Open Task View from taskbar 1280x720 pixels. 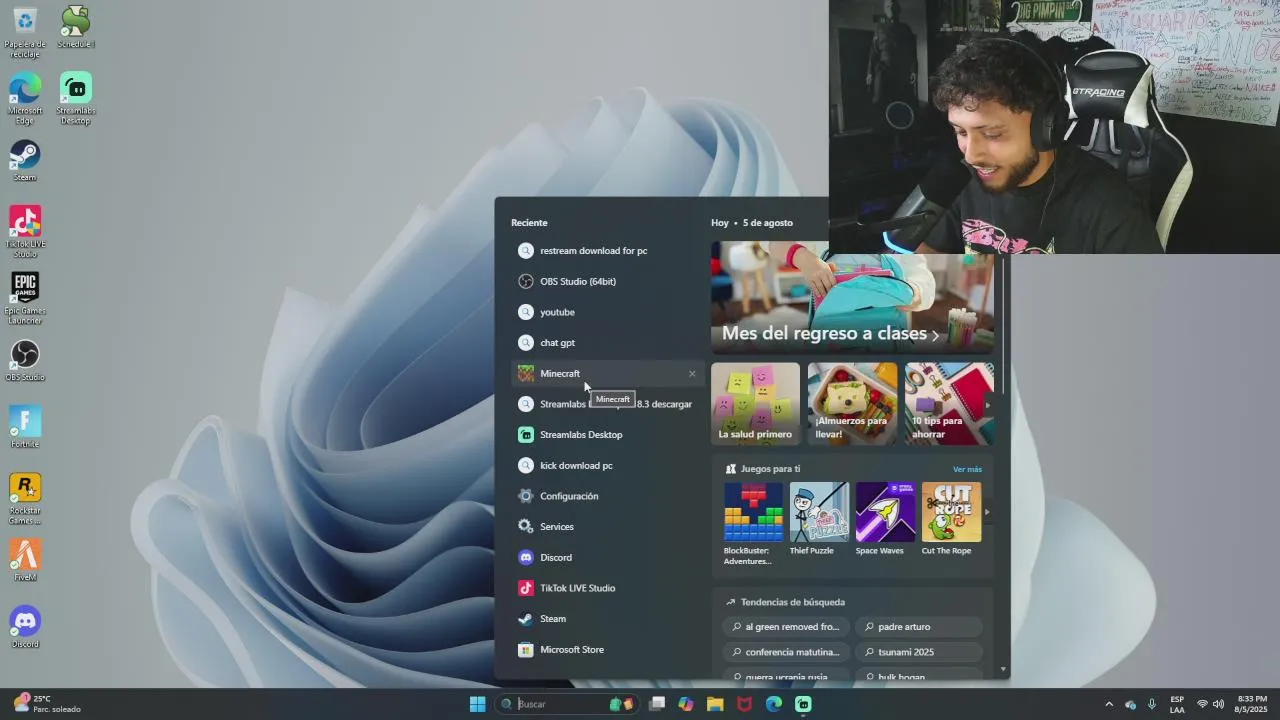[x=657, y=704]
